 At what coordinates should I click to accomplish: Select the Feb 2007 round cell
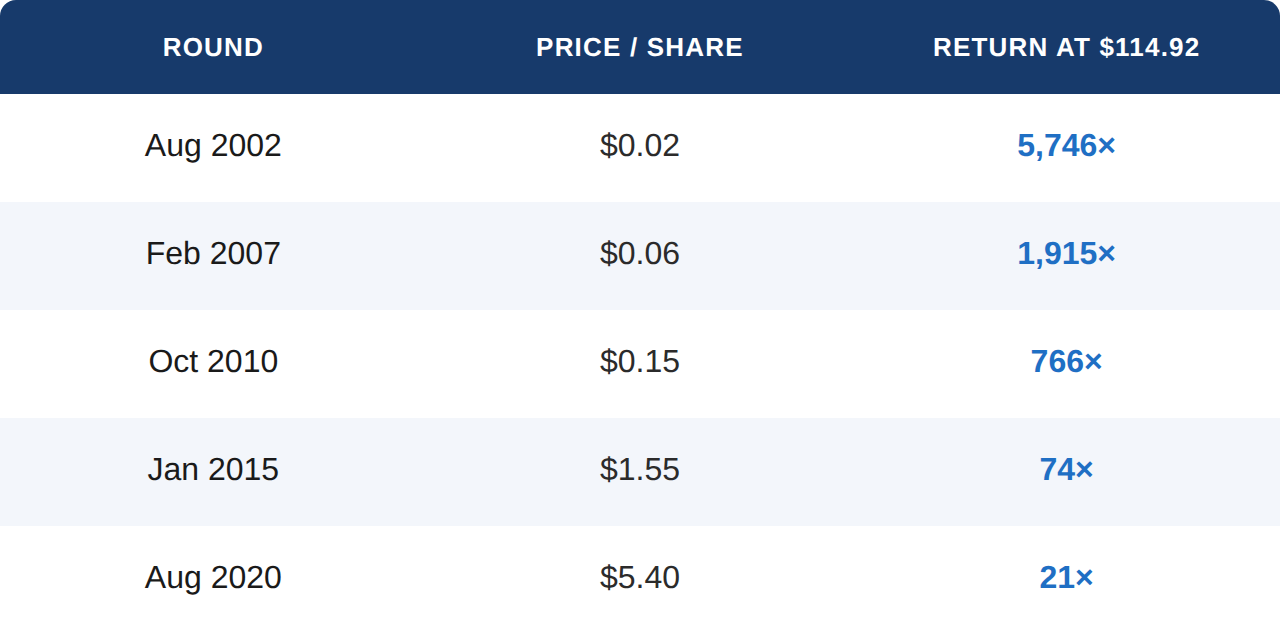213,254
